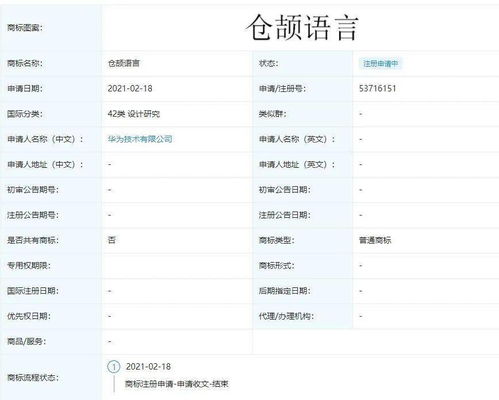Viewport: 499px width, 400px height.
Task: Click the 申请/注册号 label
Action: 282,89
